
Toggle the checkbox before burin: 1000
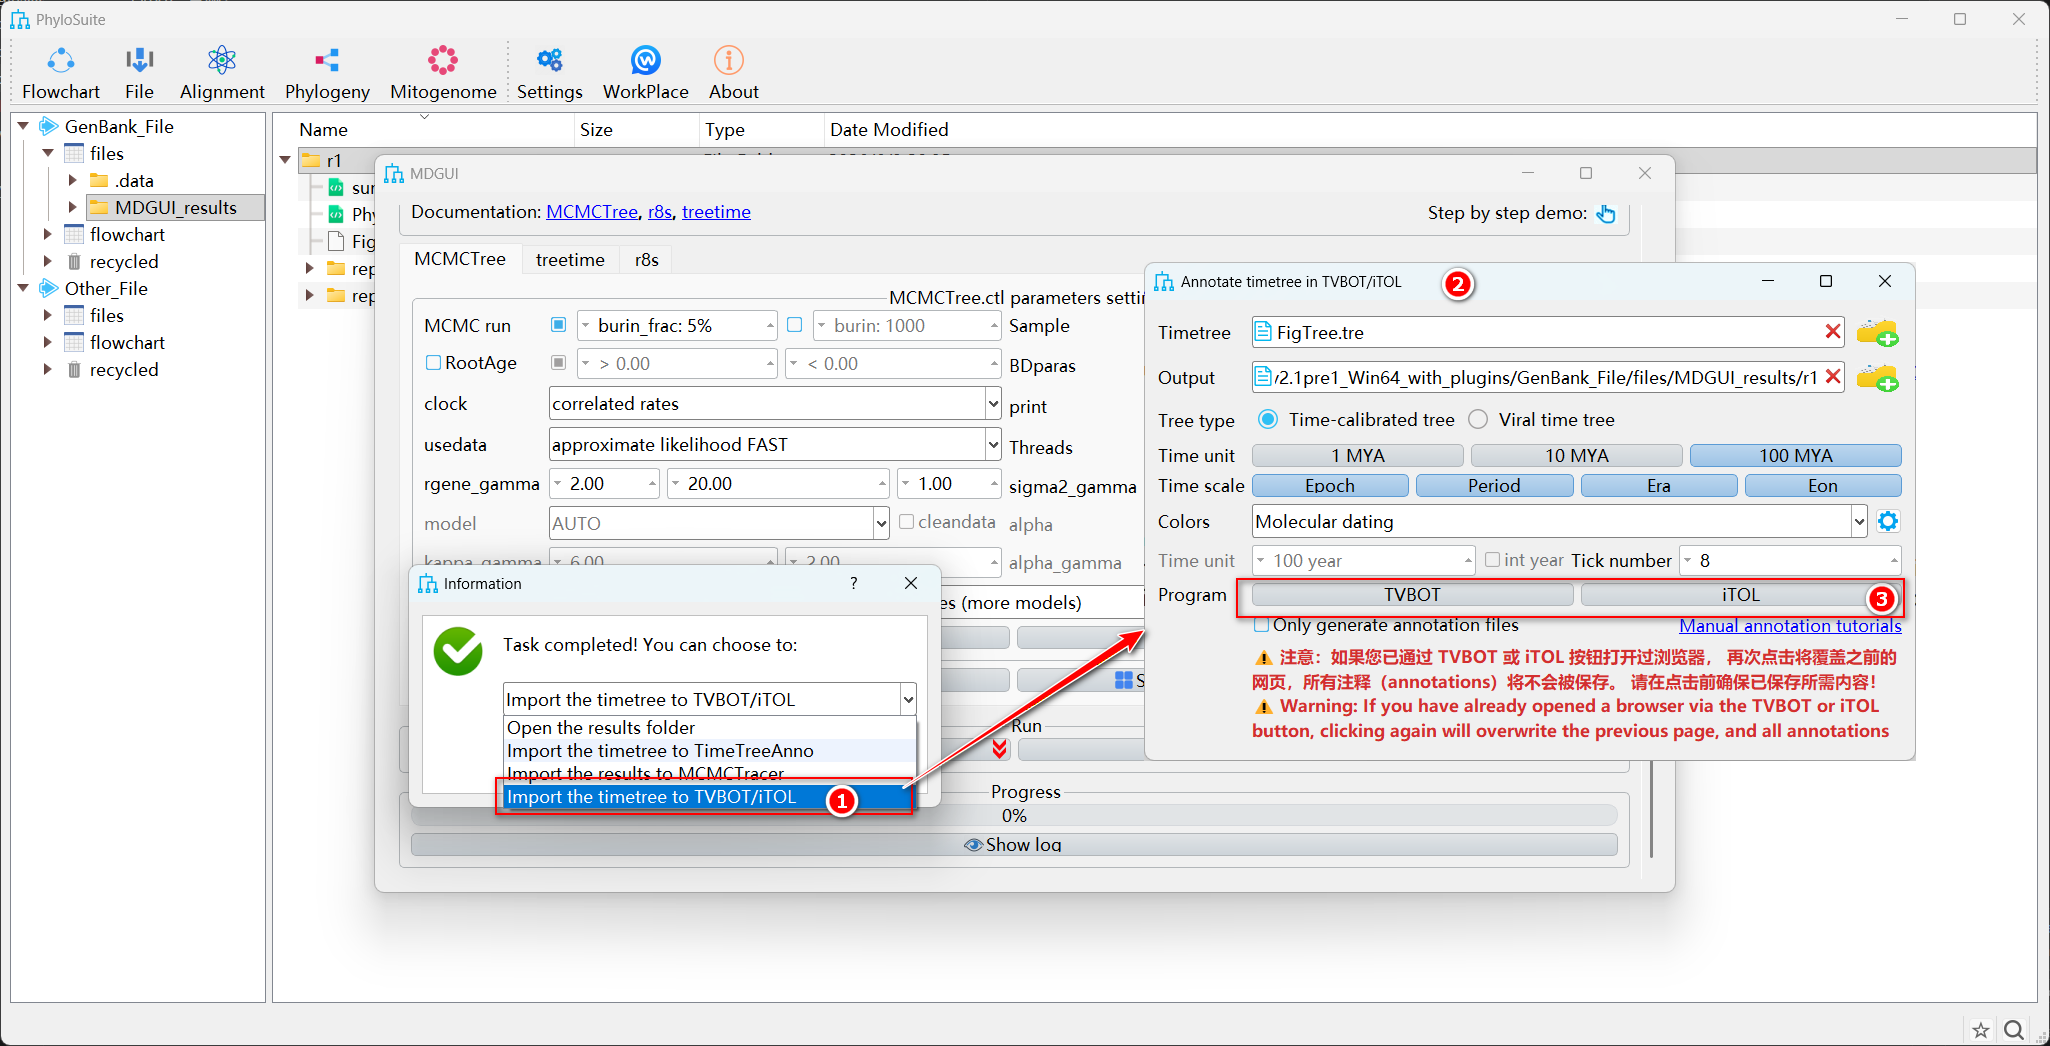pos(794,325)
